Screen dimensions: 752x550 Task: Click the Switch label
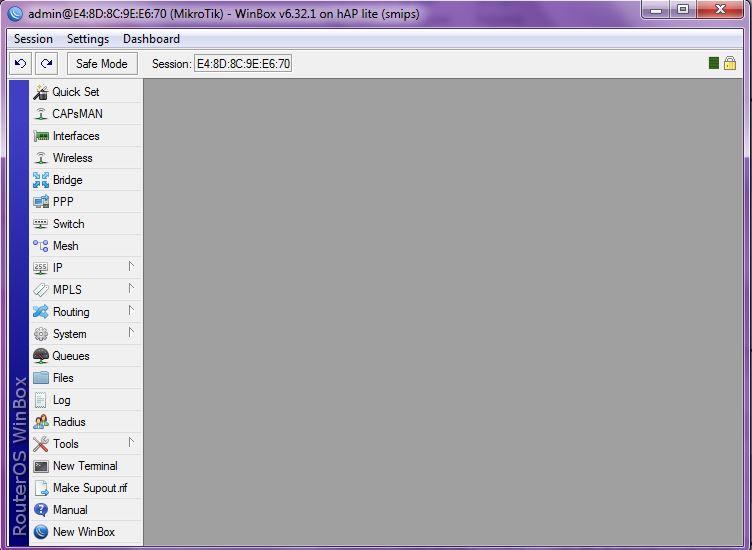tap(69, 224)
